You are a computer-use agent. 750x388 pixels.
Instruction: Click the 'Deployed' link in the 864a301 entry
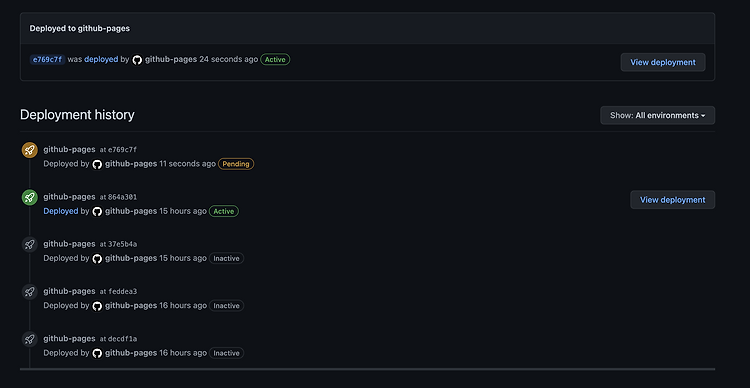[x=61, y=211]
